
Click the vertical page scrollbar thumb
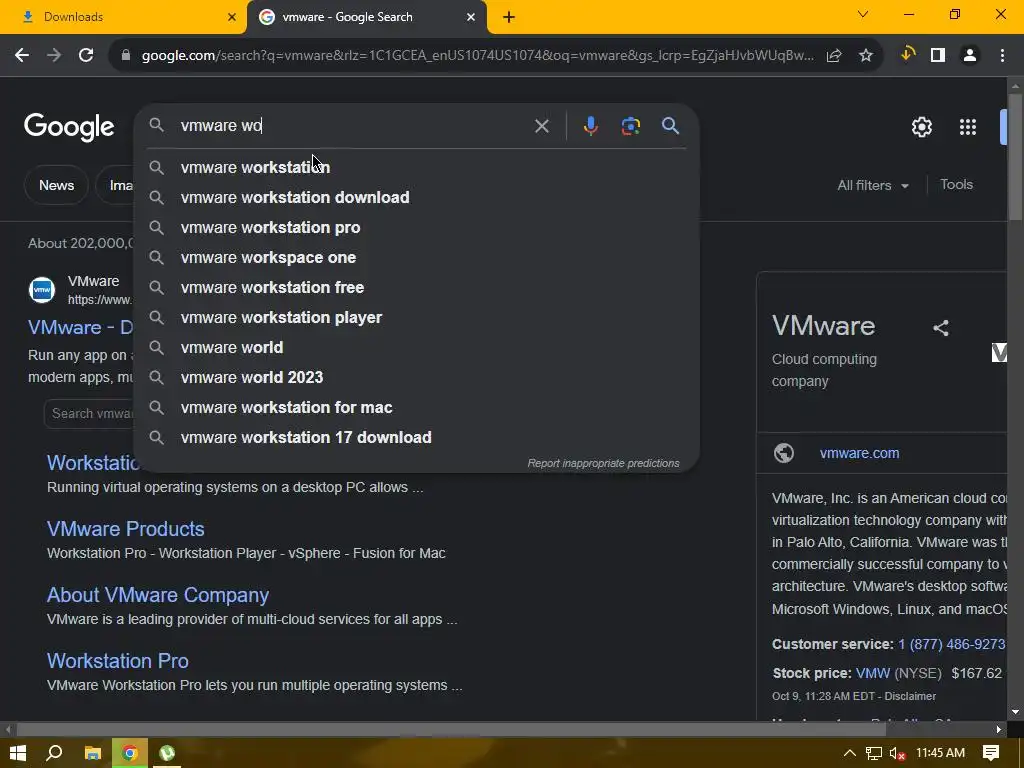[x=1015, y=157]
